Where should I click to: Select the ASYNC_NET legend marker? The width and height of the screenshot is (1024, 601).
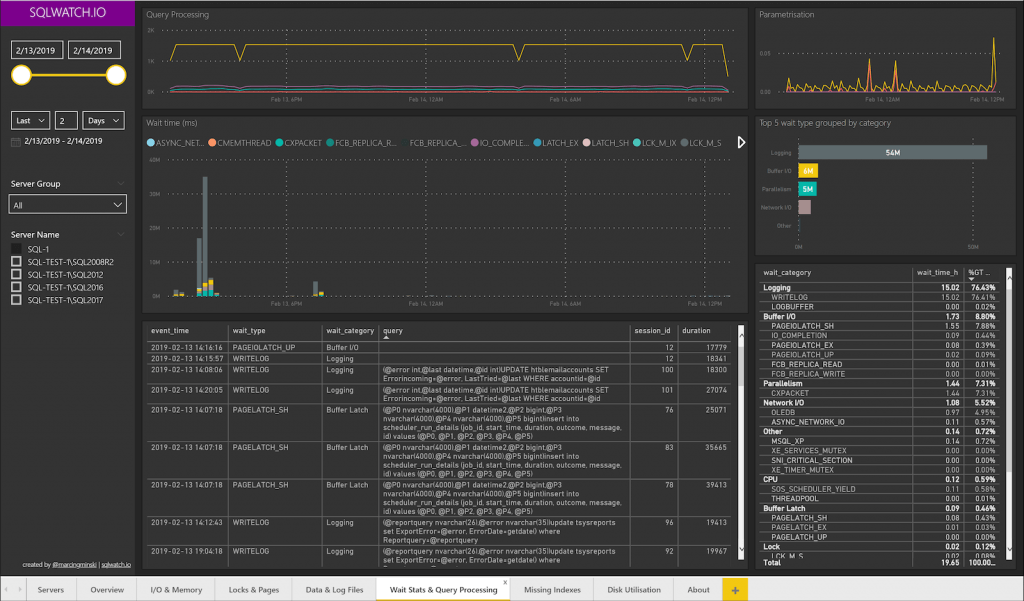click(150, 140)
